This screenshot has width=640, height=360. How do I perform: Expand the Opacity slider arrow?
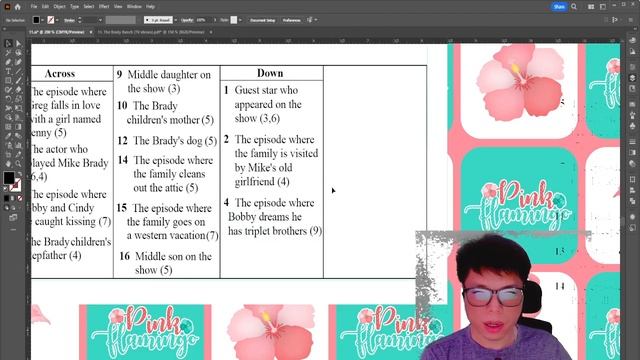pos(215,20)
